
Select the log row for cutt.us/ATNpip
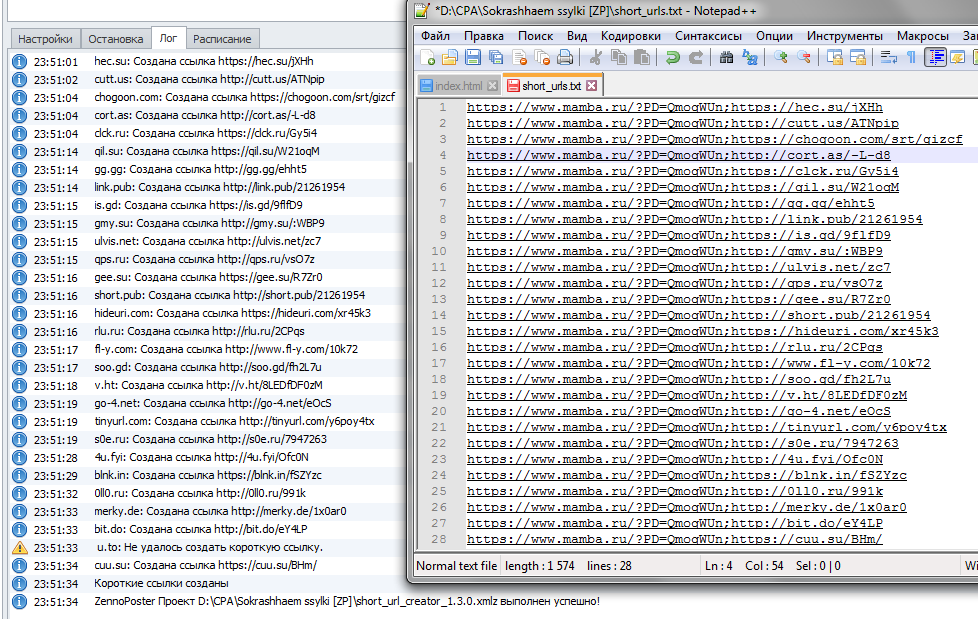(208, 79)
